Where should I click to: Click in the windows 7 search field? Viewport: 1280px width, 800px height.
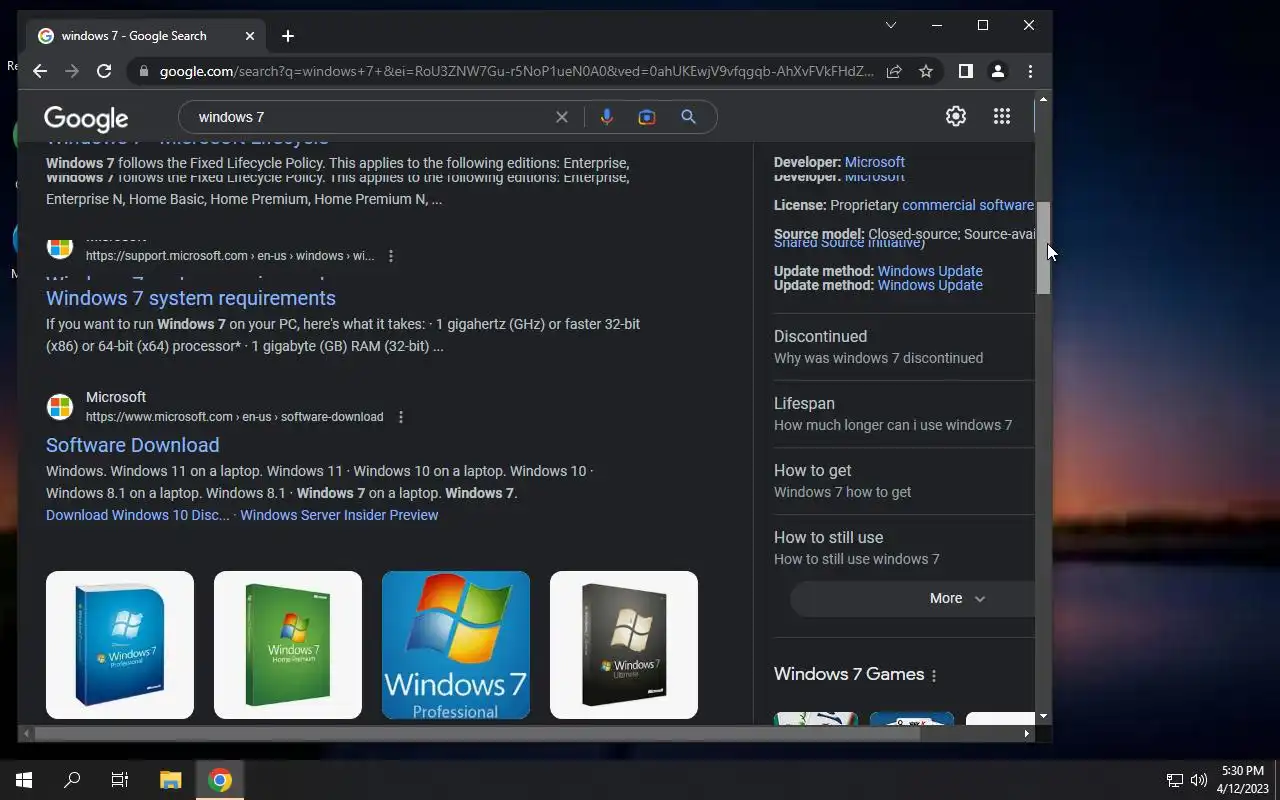[x=370, y=117]
